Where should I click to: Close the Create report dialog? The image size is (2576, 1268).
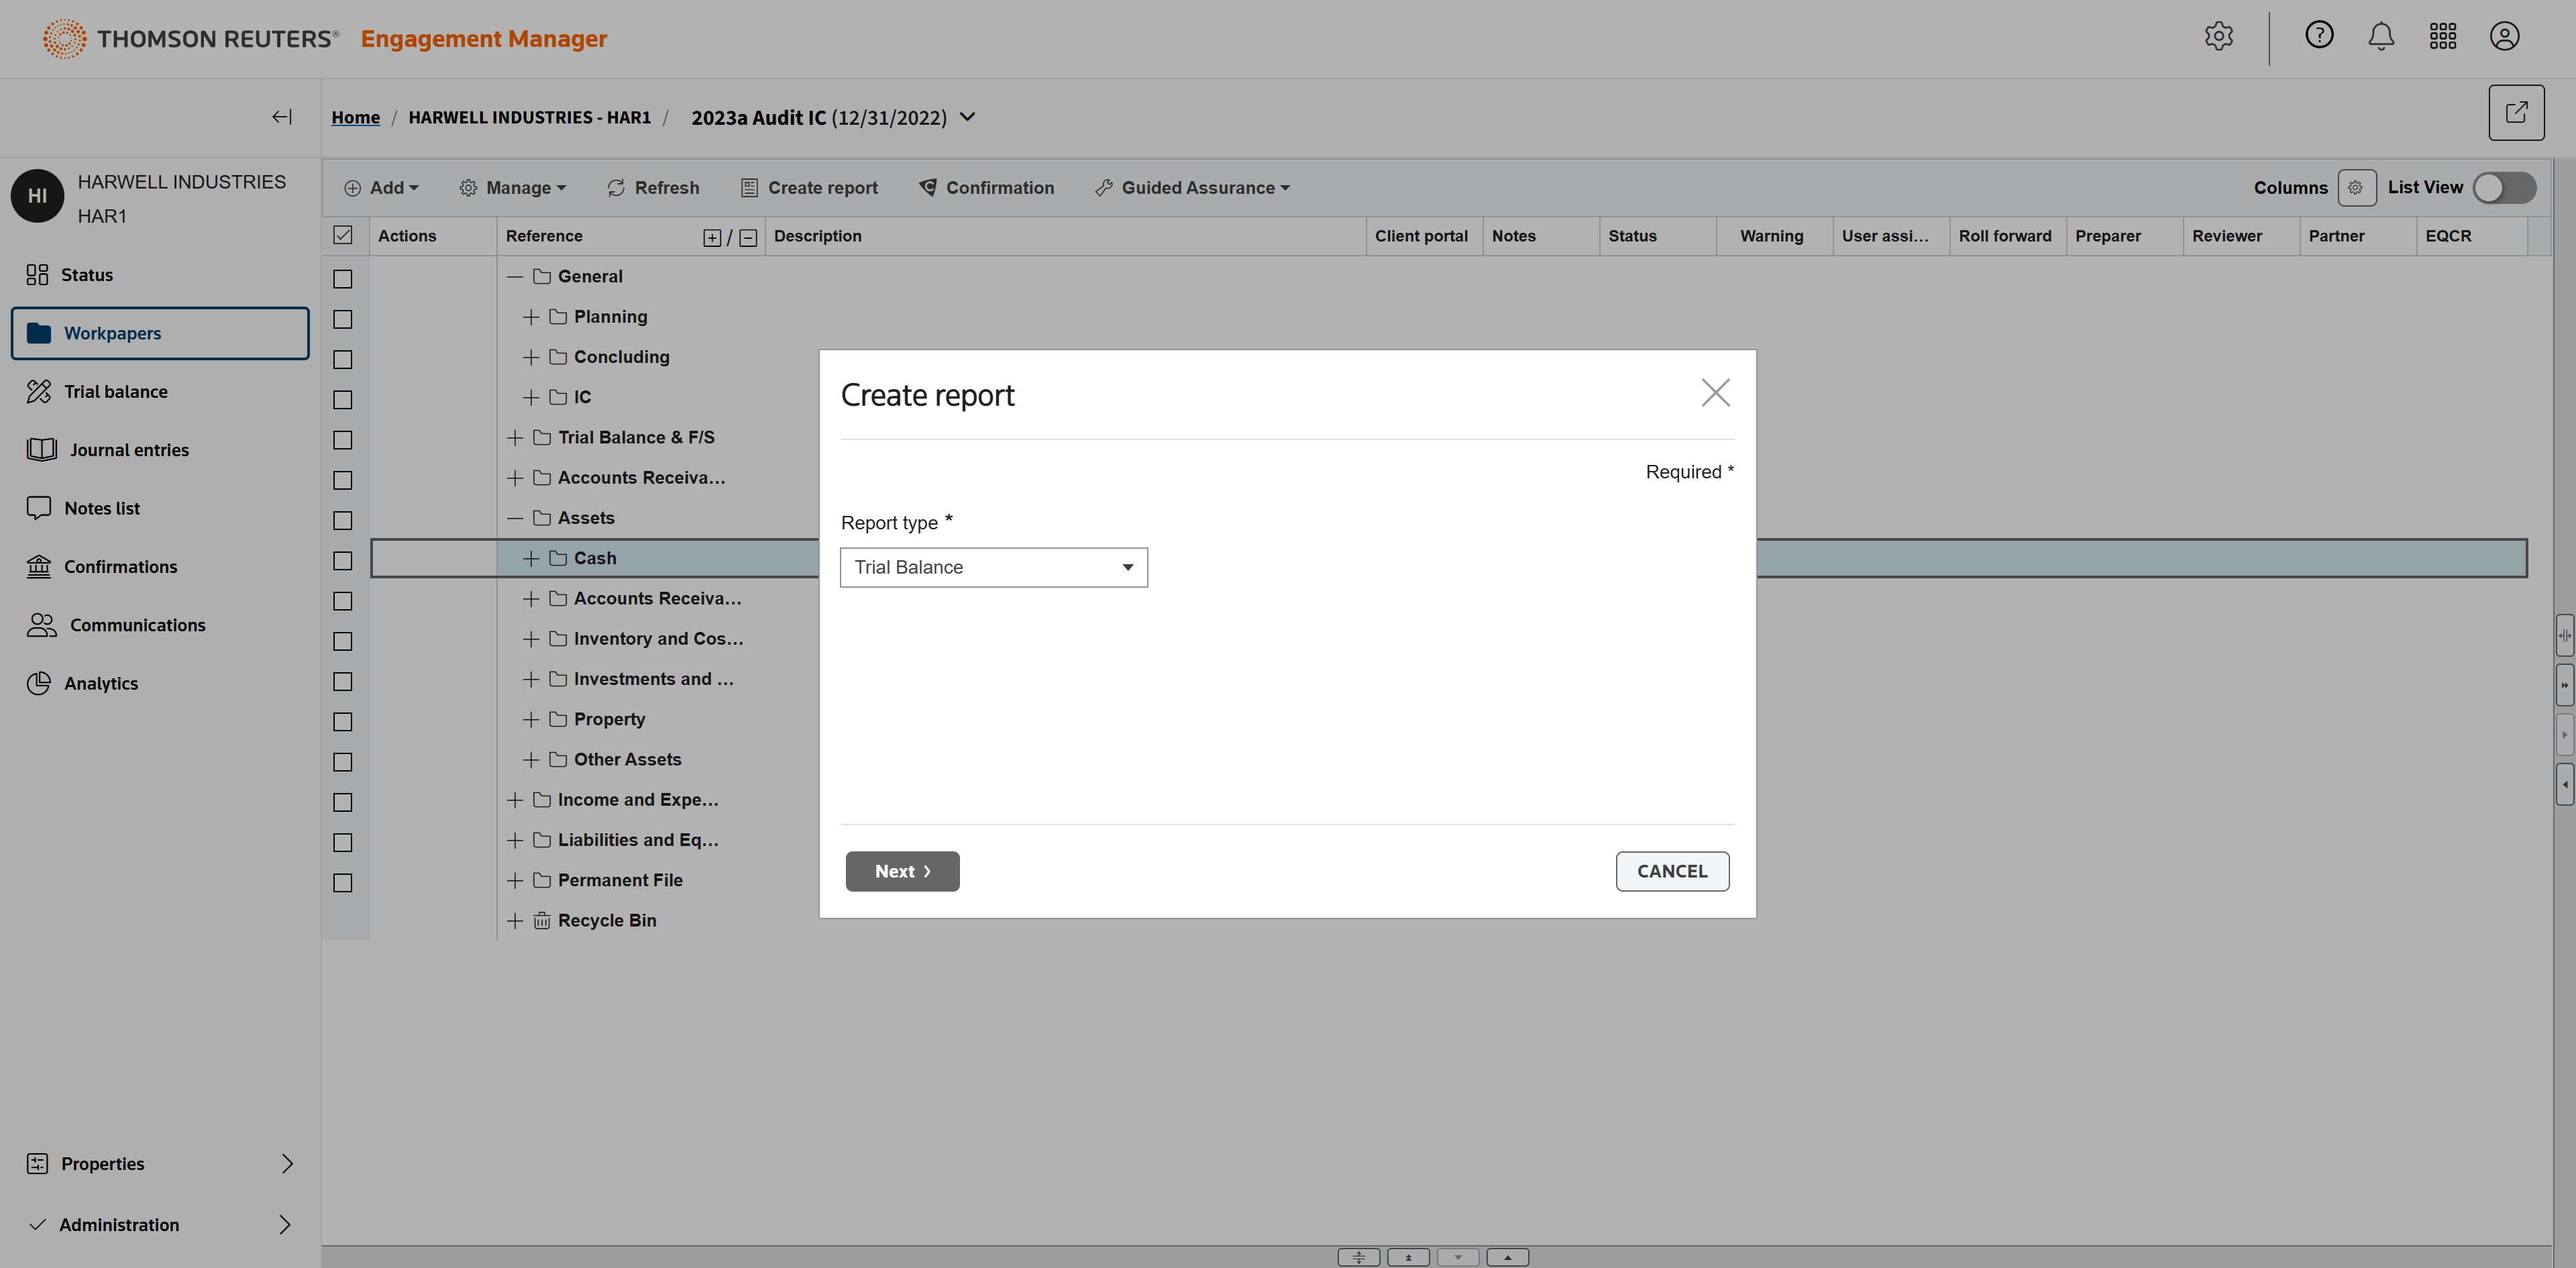[1715, 393]
